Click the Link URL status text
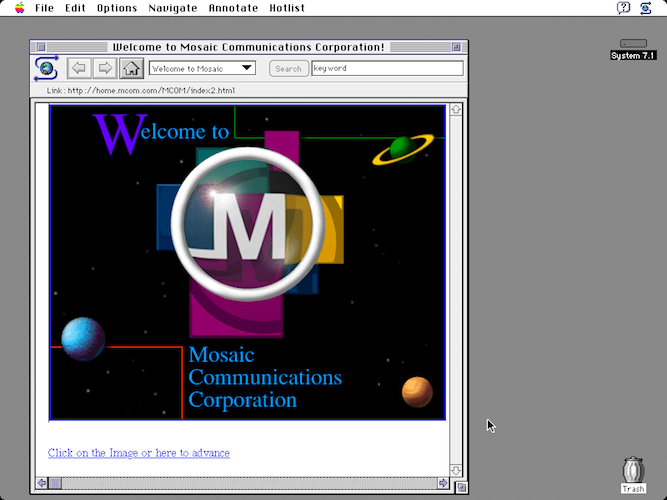Viewport: 667px width, 500px height. [141, 90]
